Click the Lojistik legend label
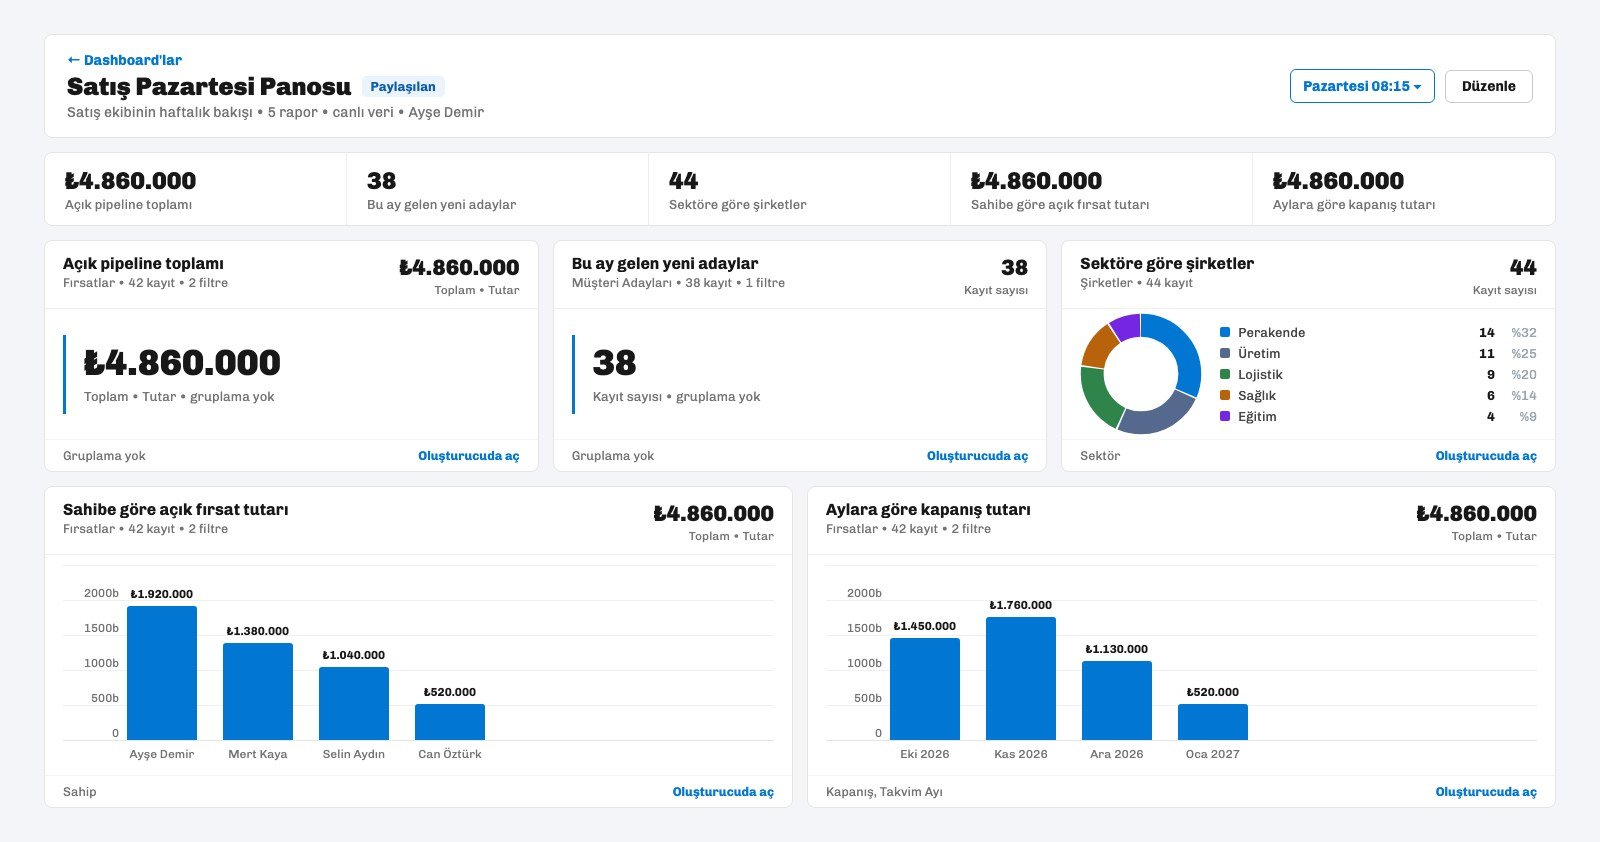Image resolution: width=1600 pixels, height=842 pixels. pyautogui.click(x=1260, y=375)
